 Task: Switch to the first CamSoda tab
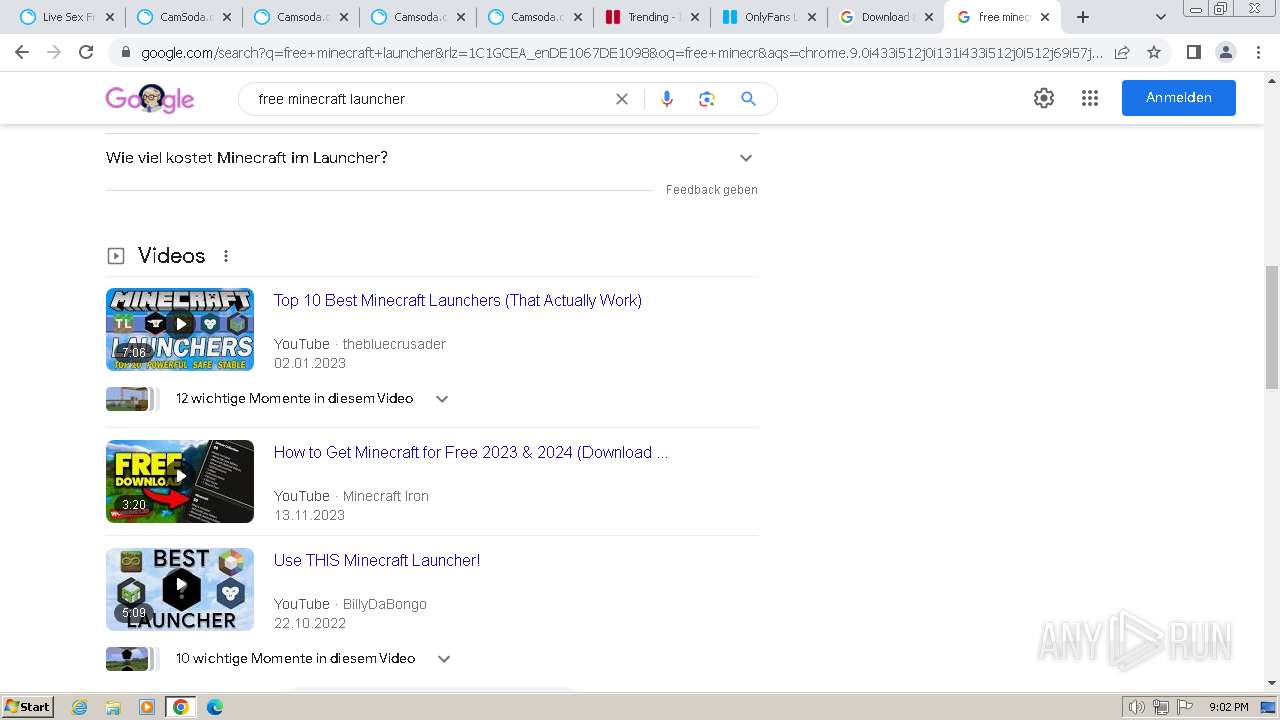184,17
